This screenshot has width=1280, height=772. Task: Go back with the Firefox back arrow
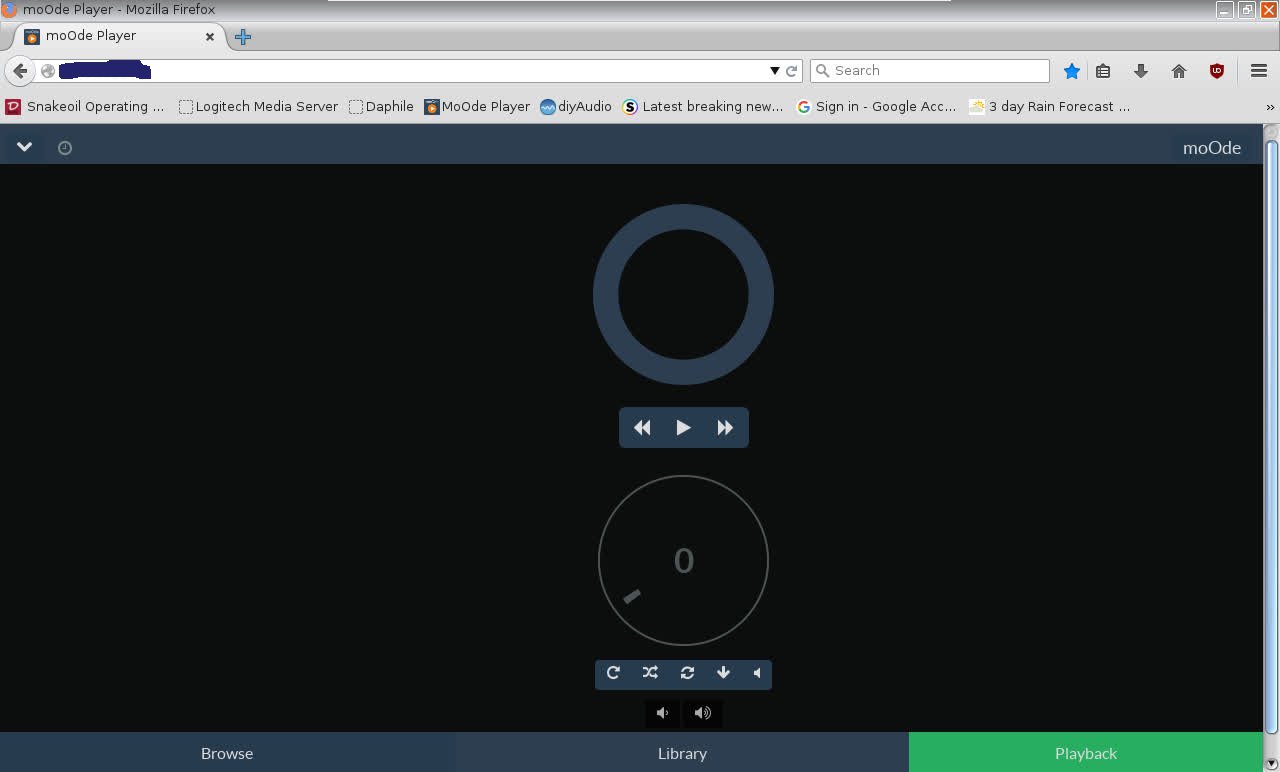(x=20, y=71)
